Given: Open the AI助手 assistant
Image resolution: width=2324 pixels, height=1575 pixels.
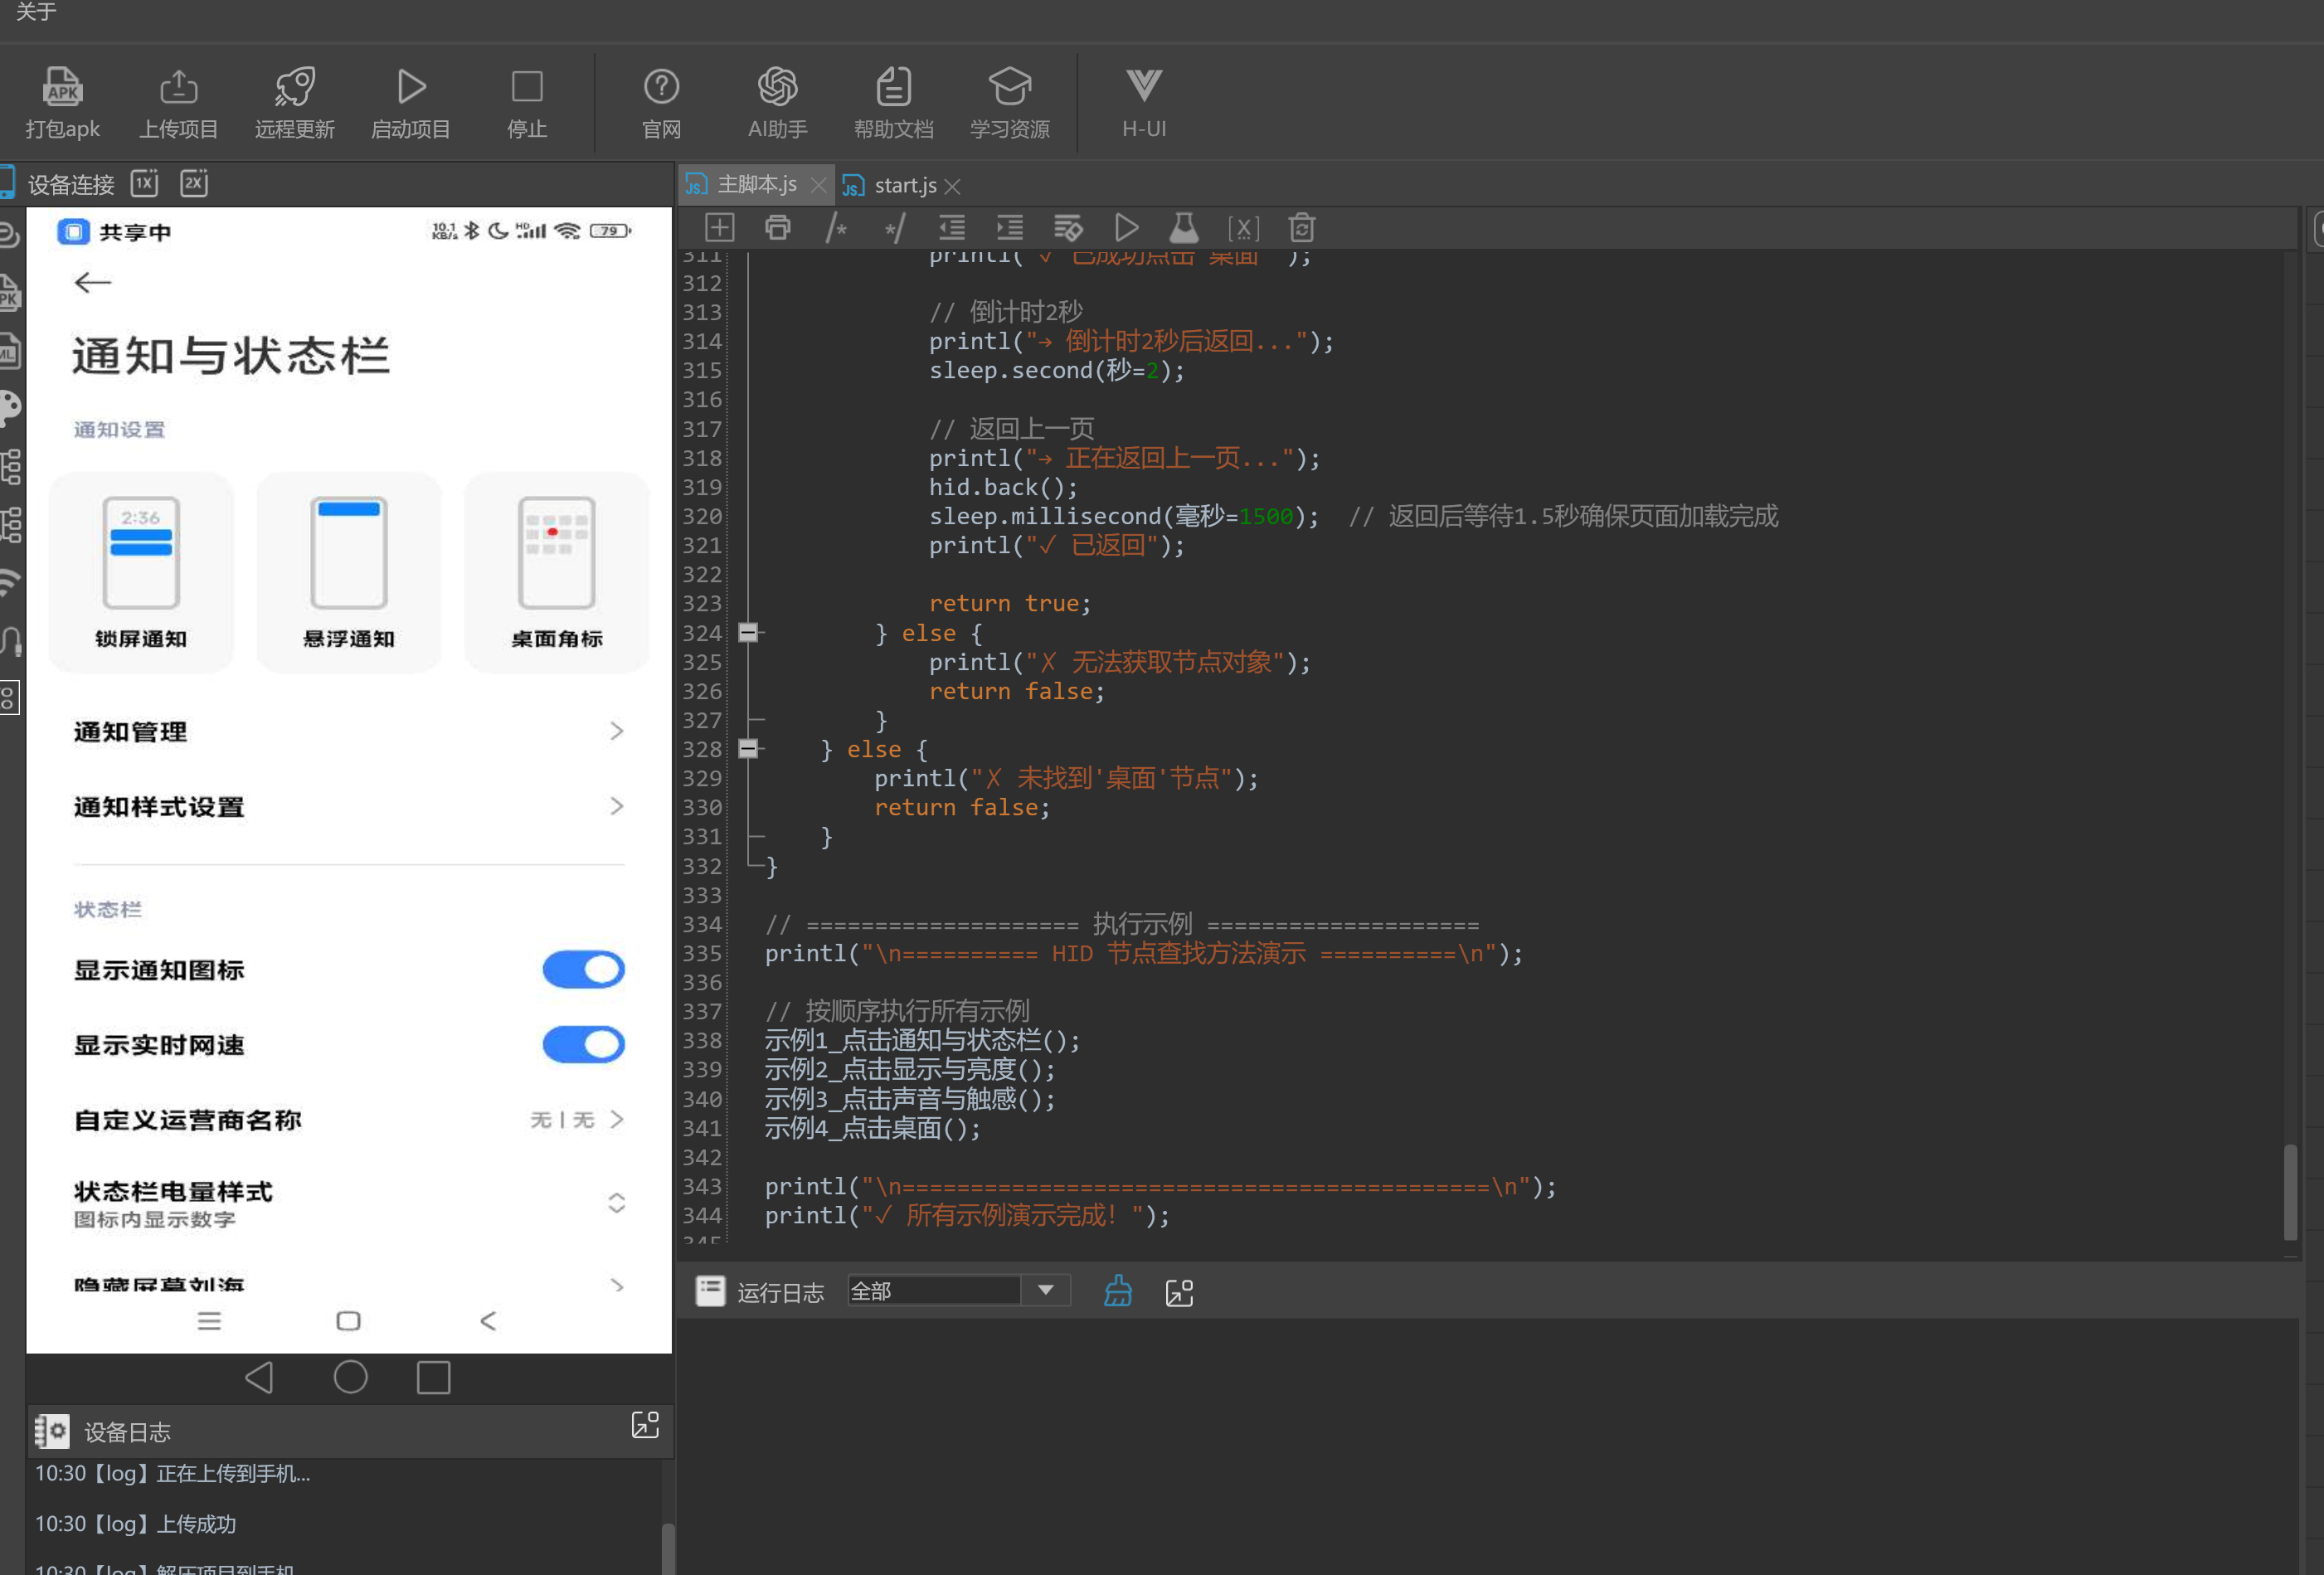Looking at the screenshot, I should click(777, 102).
